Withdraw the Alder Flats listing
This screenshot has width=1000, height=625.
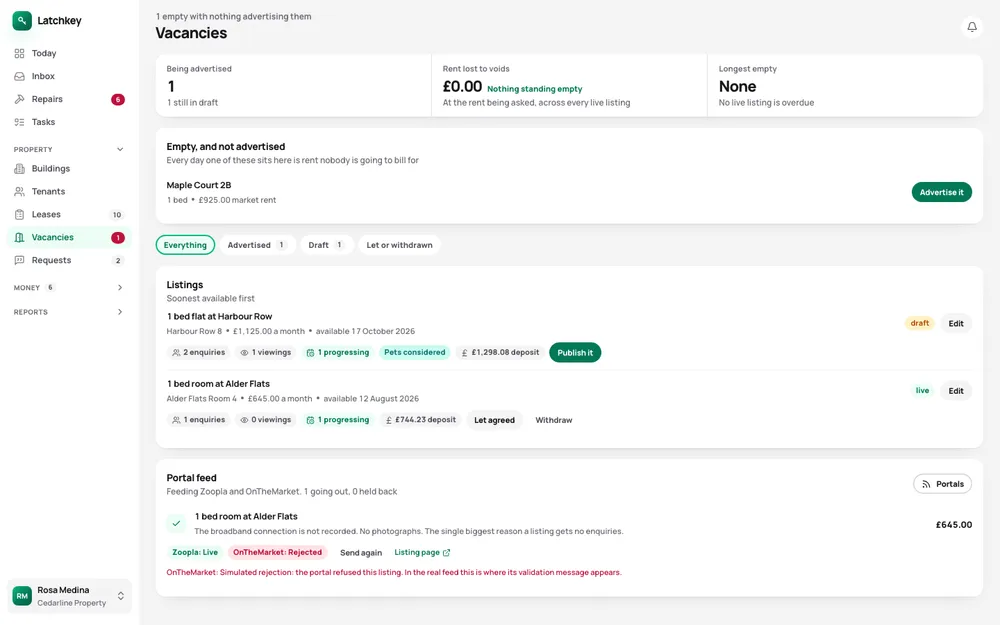coord(554,420)
